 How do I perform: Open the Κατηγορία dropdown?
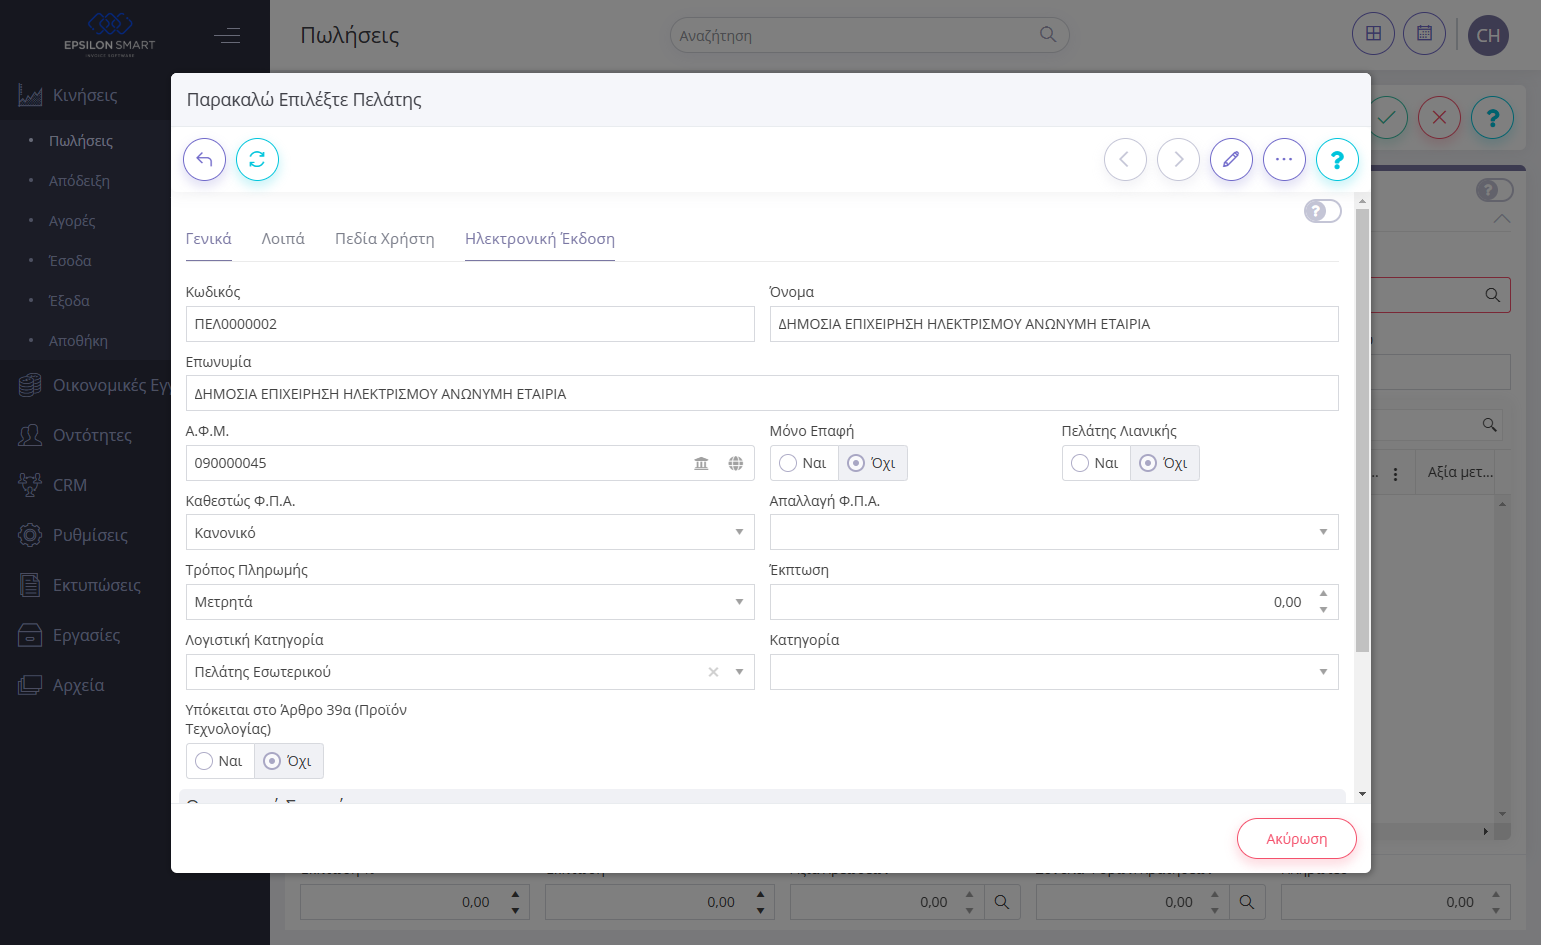point(1054,672)
